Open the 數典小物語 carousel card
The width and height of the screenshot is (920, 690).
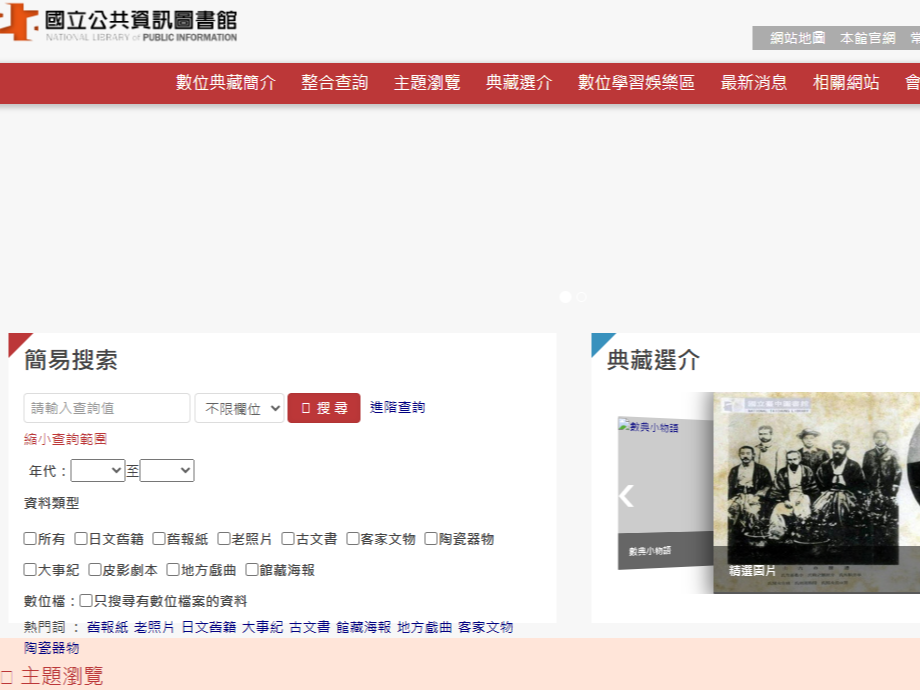pos(665,493)
